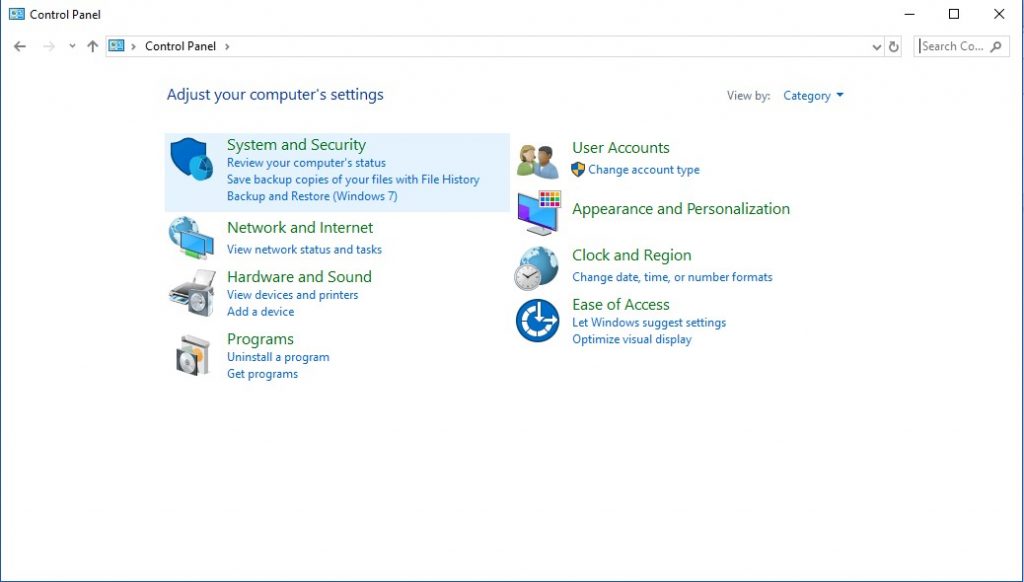
Task: Open Review your computer's status
Action: pyautogui.click(x=306, y=163)
